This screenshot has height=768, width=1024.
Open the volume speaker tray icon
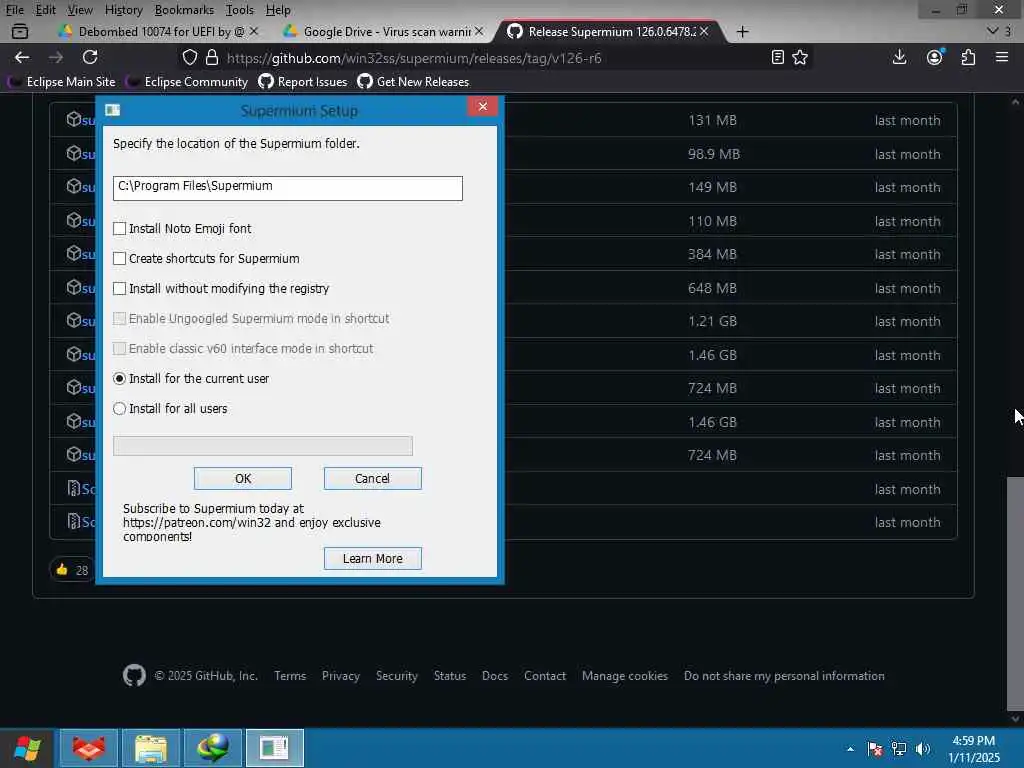923,749
